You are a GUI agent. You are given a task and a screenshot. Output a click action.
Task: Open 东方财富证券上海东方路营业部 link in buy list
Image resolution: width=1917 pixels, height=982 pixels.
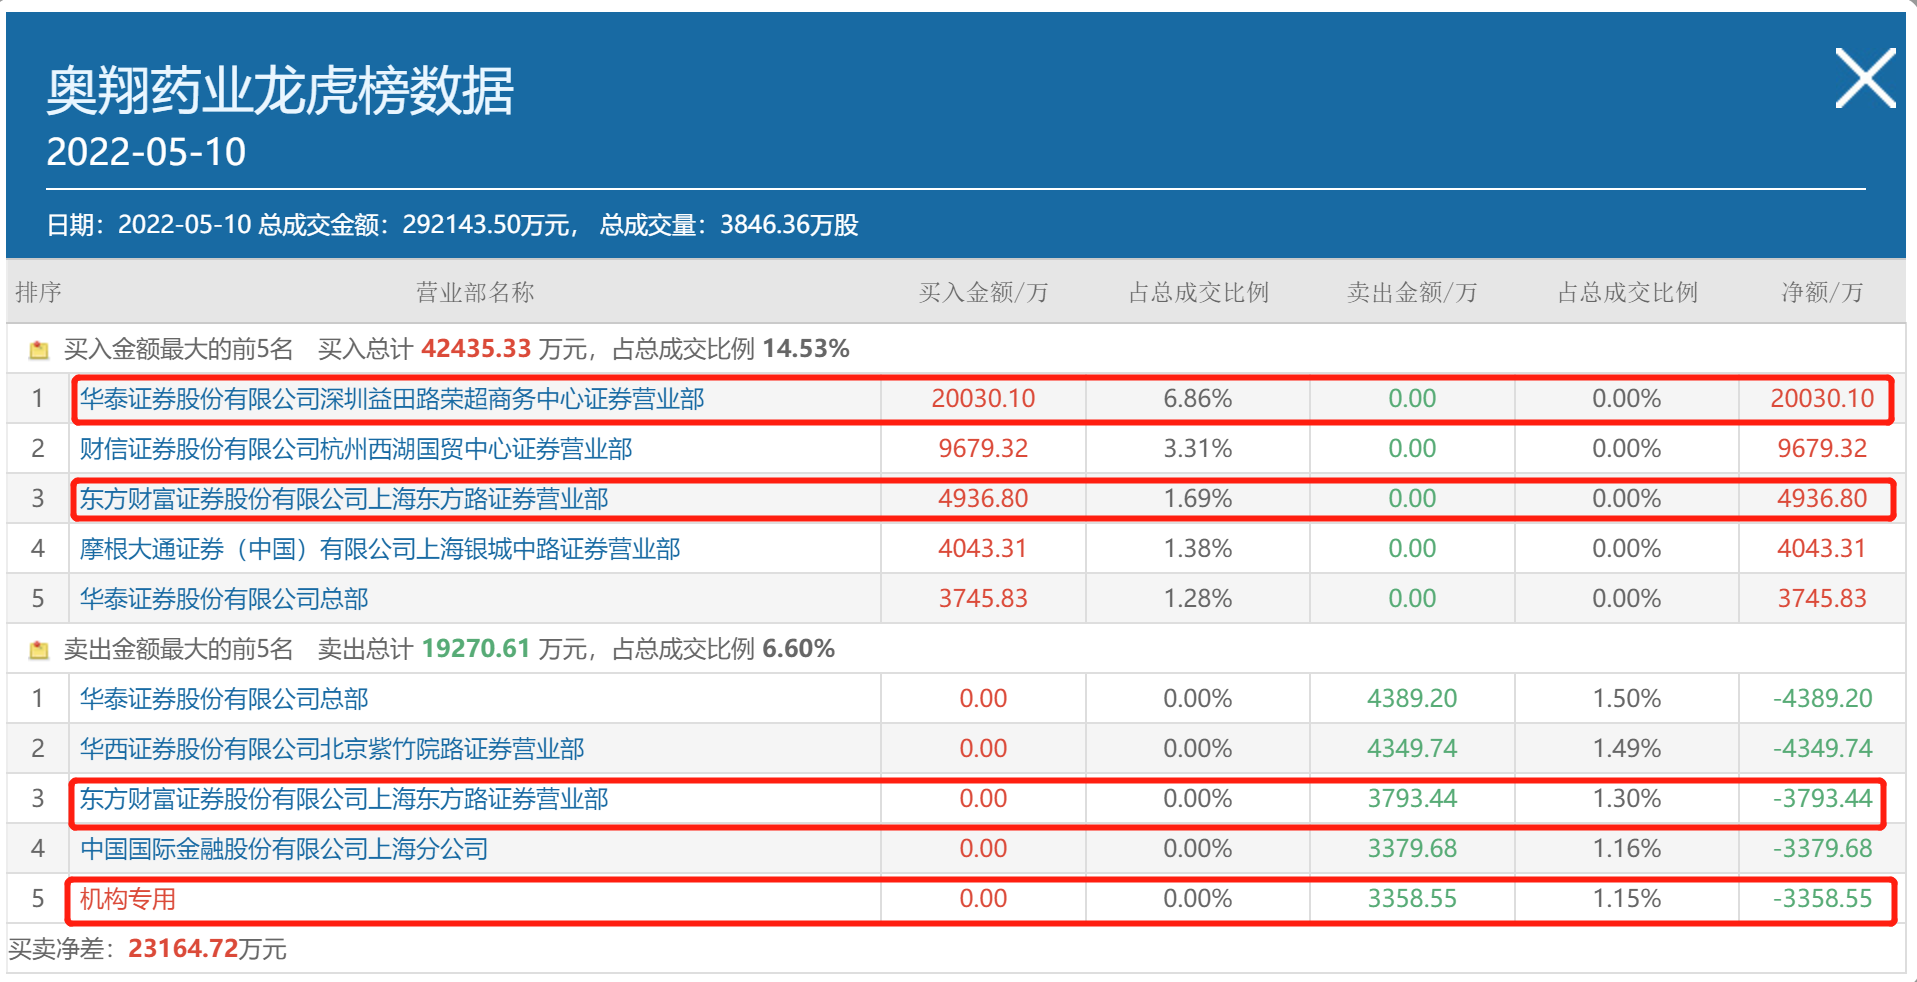click(344, 499)
